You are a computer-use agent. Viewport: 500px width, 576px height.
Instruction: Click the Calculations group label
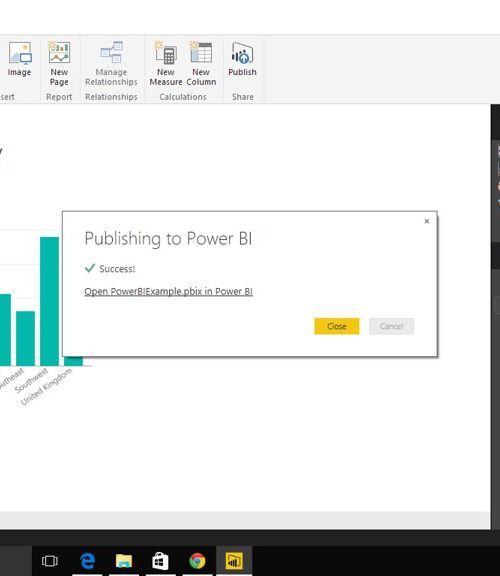coord(183,97)
